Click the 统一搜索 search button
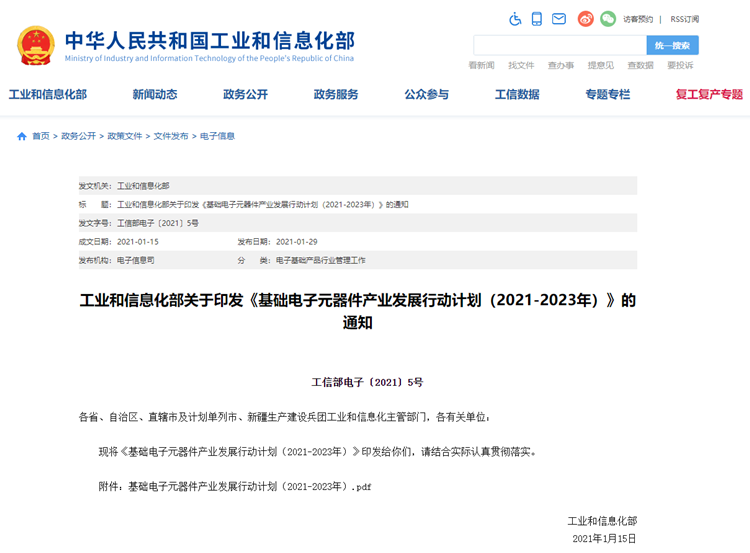 click(x=672, y=45)
